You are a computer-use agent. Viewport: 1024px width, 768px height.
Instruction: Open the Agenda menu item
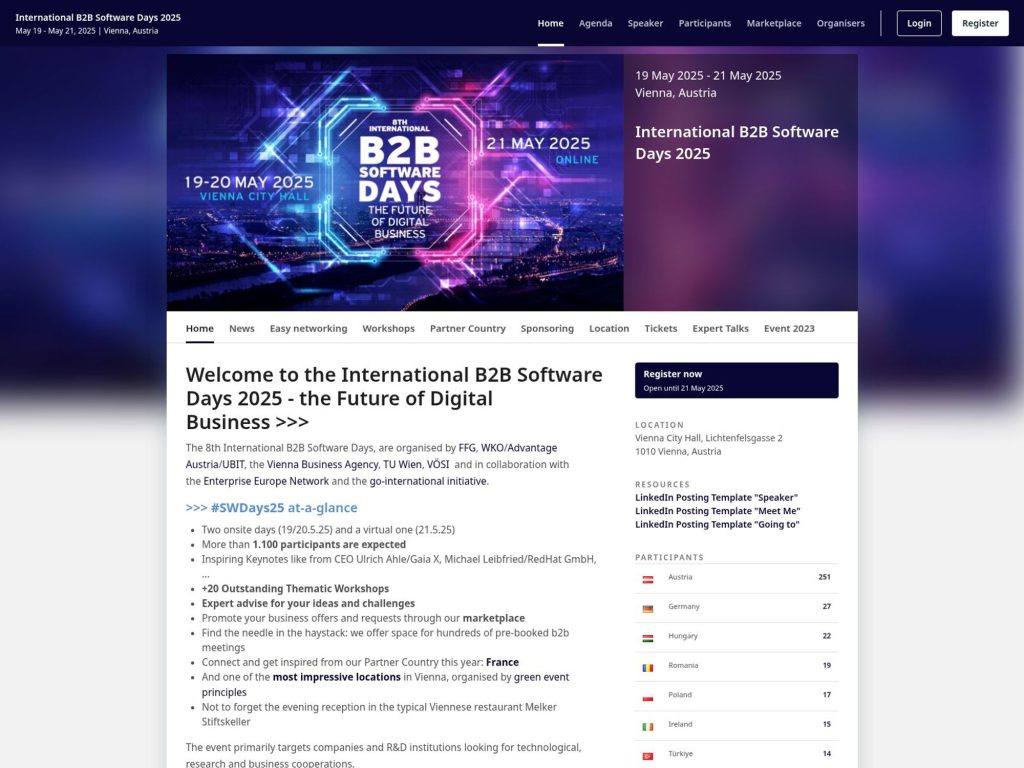pyautogui.click(x=595, y=22)
